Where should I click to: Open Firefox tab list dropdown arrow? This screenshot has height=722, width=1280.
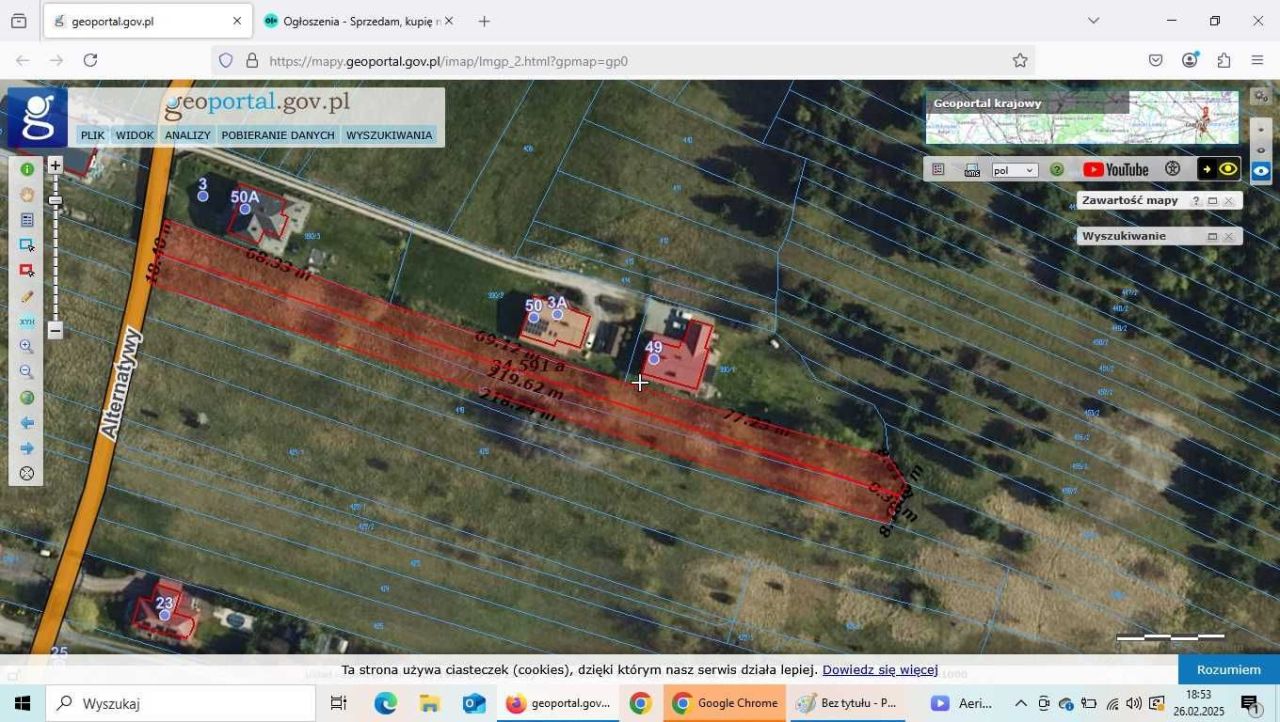(x=1093, y=21)
